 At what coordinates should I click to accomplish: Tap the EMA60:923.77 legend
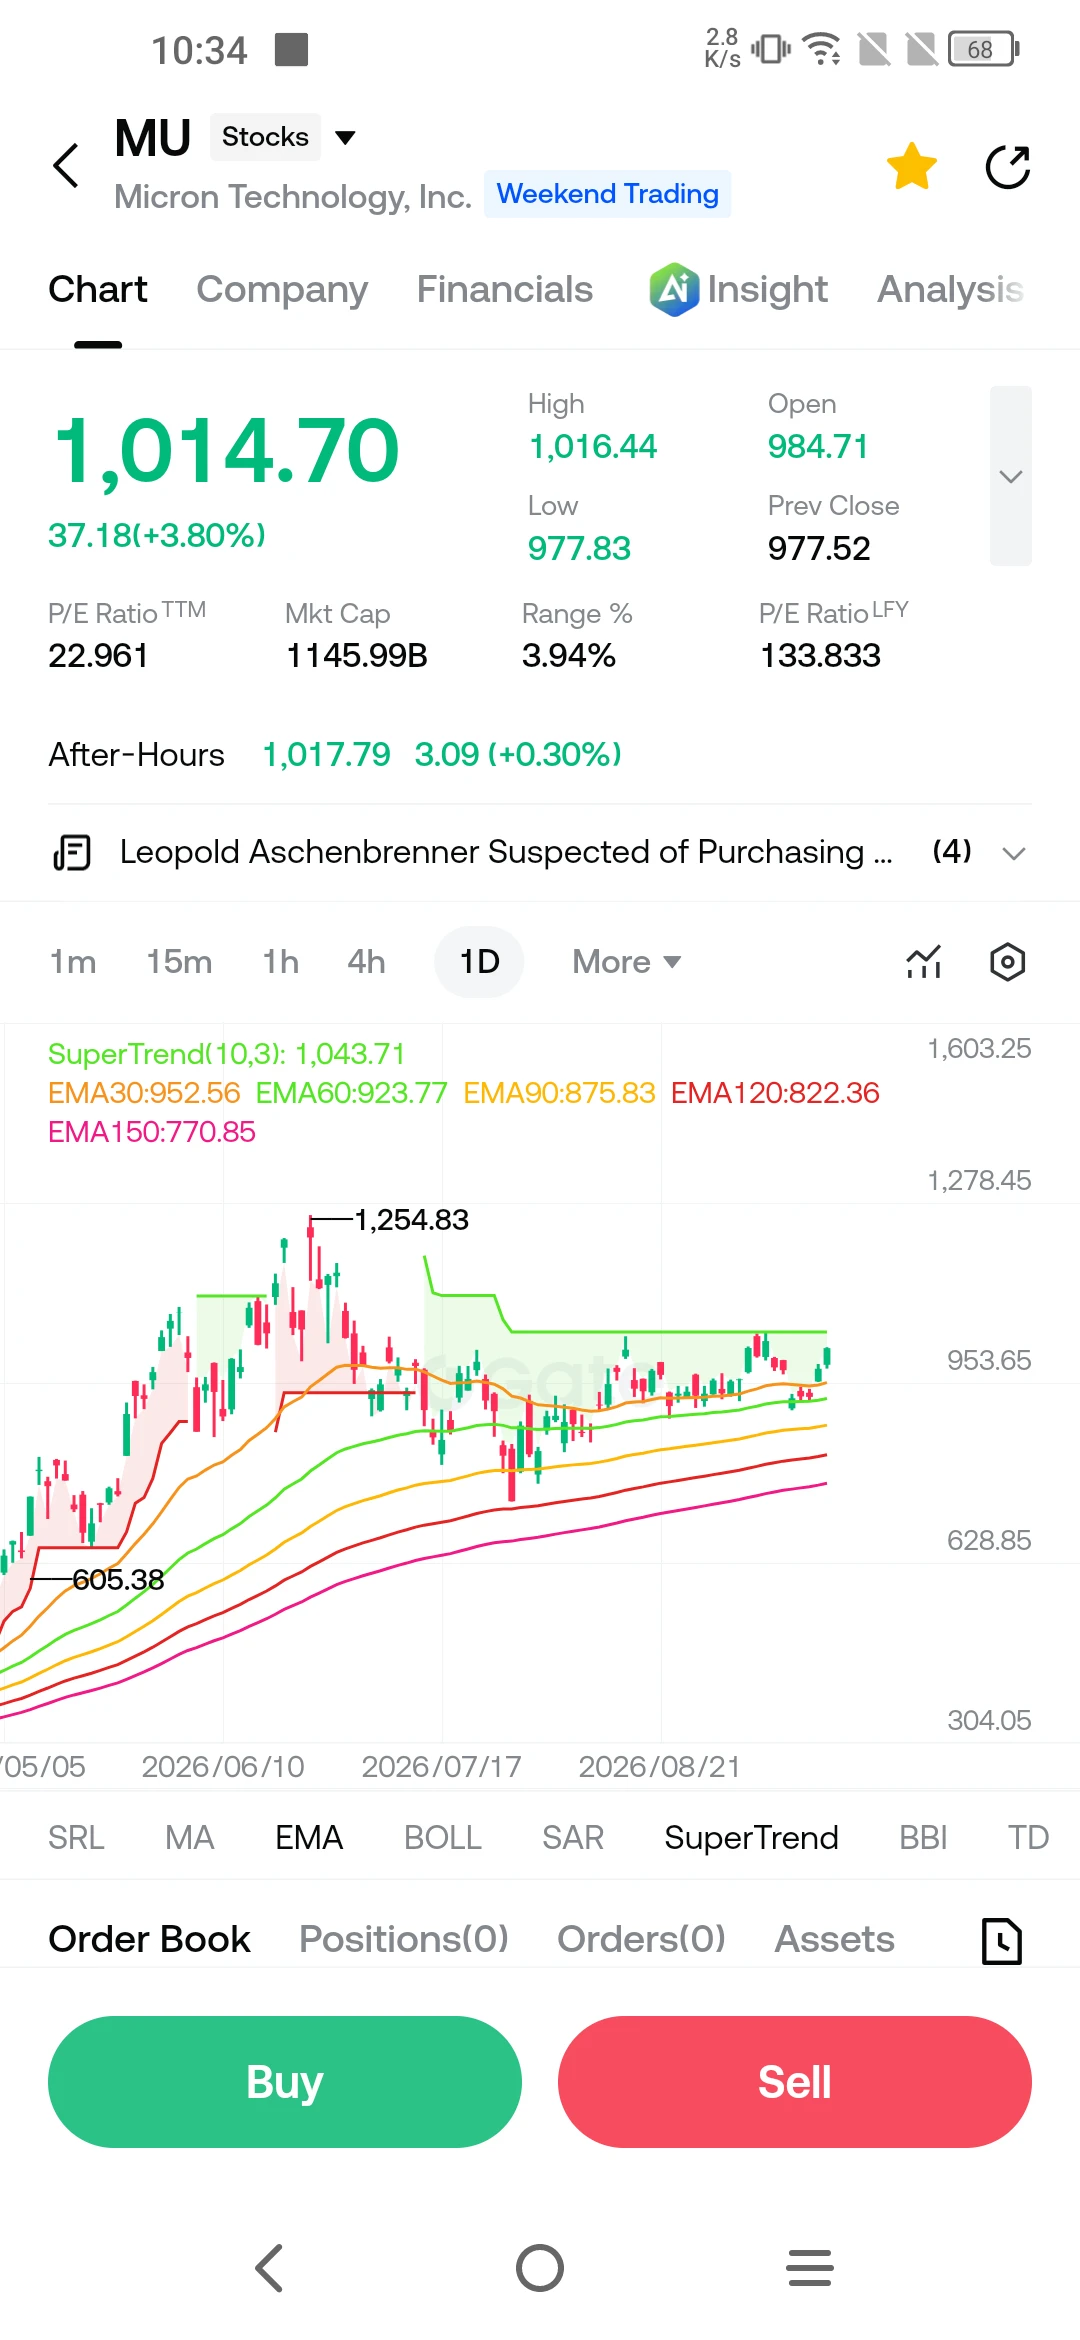351,1093
